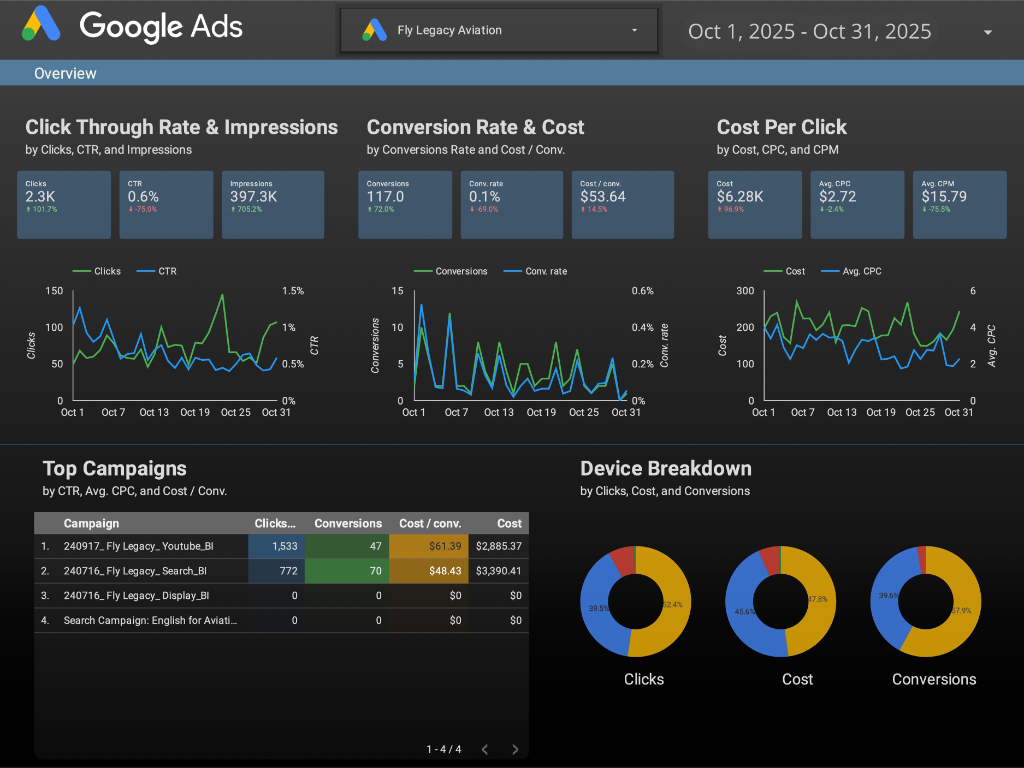Sort table by Cost / conv. column header
Viewport: 1024px width, 768px height.
point(430,523)
